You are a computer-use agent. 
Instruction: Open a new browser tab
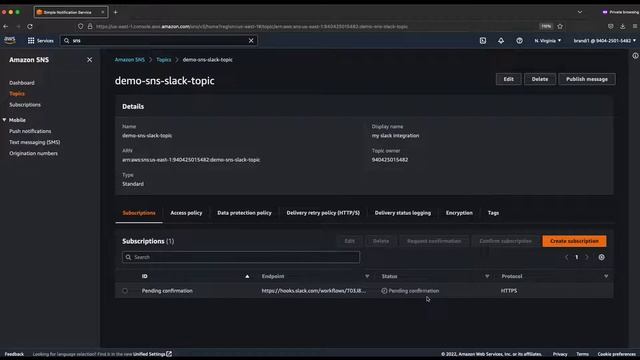click(116, 12)
